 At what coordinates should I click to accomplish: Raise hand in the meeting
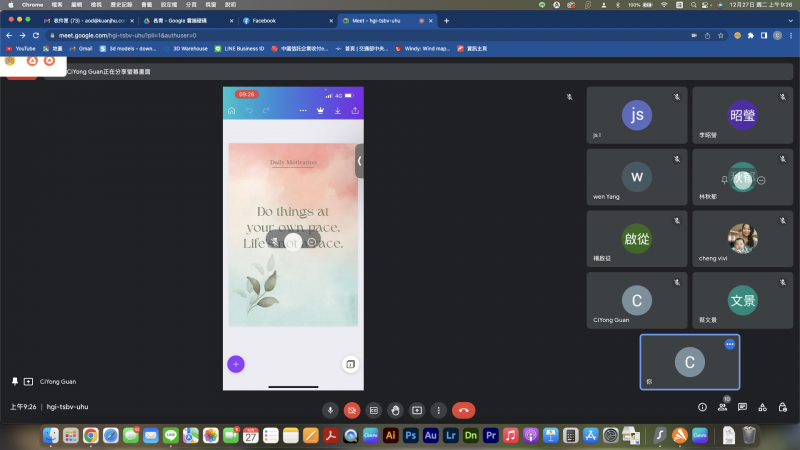point(395,410)
